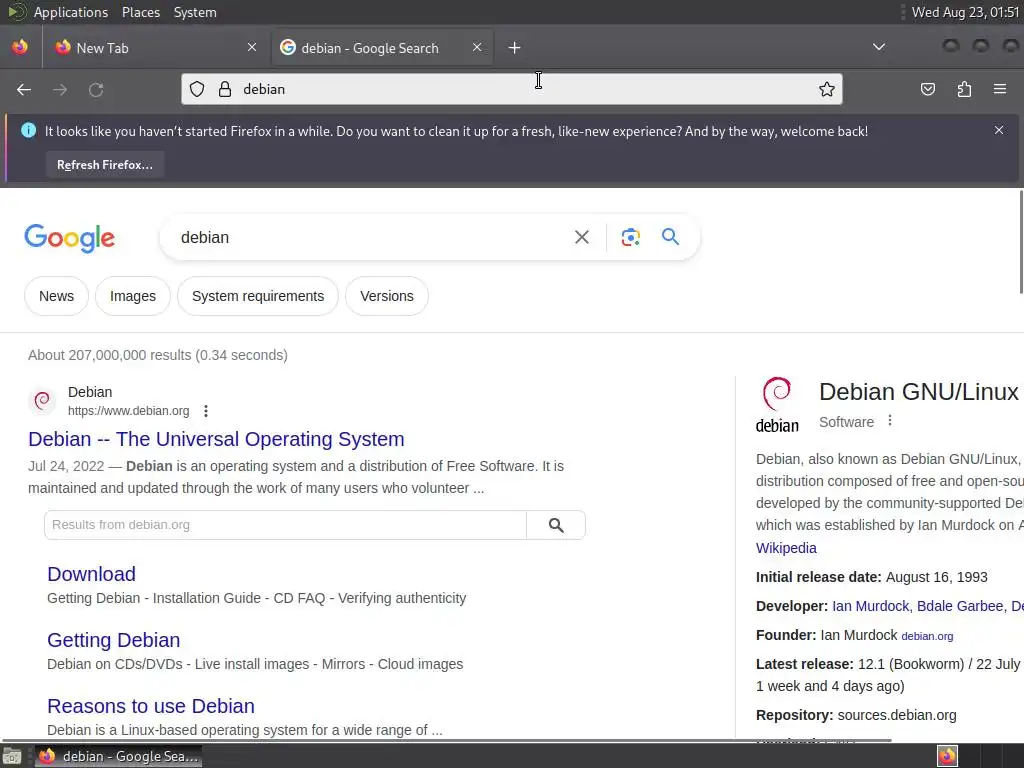Screen dimensions: 1024x768
Task: Open the Applications menu
Action: tap(71, 12)
